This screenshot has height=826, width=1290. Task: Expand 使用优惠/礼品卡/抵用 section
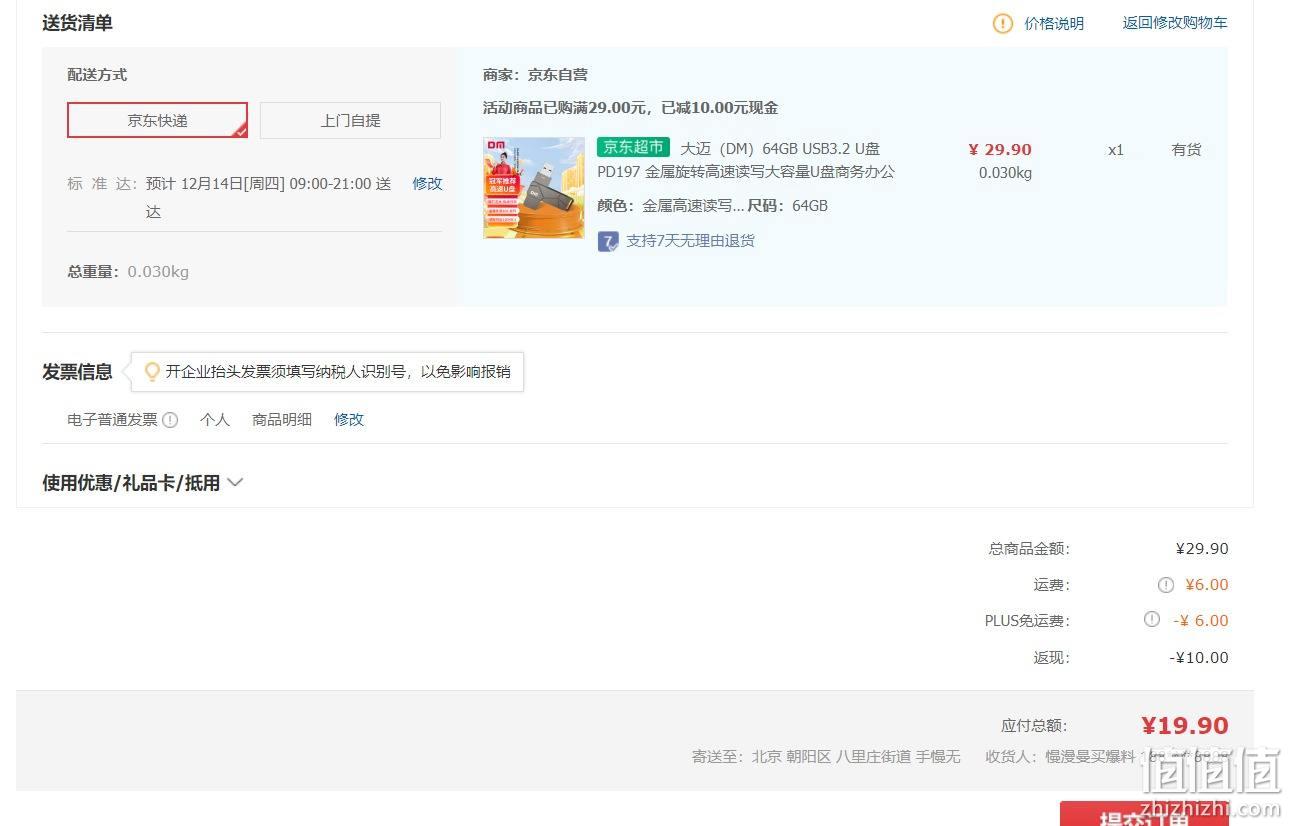tap(143, 483)
